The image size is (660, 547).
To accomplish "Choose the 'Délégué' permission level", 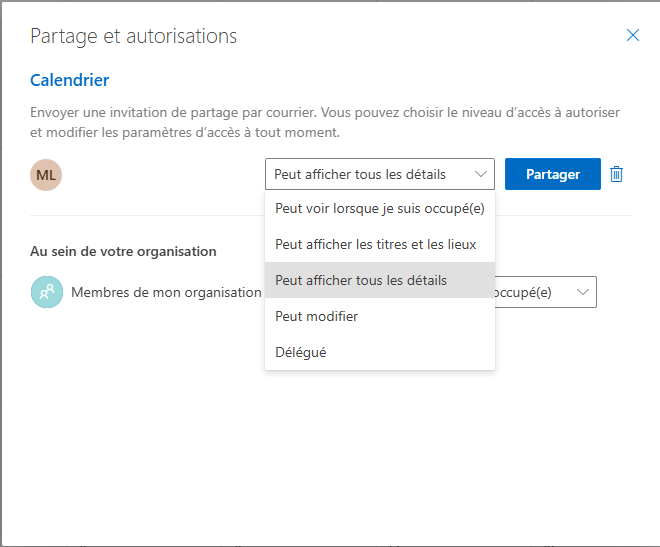I will coord(301,352).
